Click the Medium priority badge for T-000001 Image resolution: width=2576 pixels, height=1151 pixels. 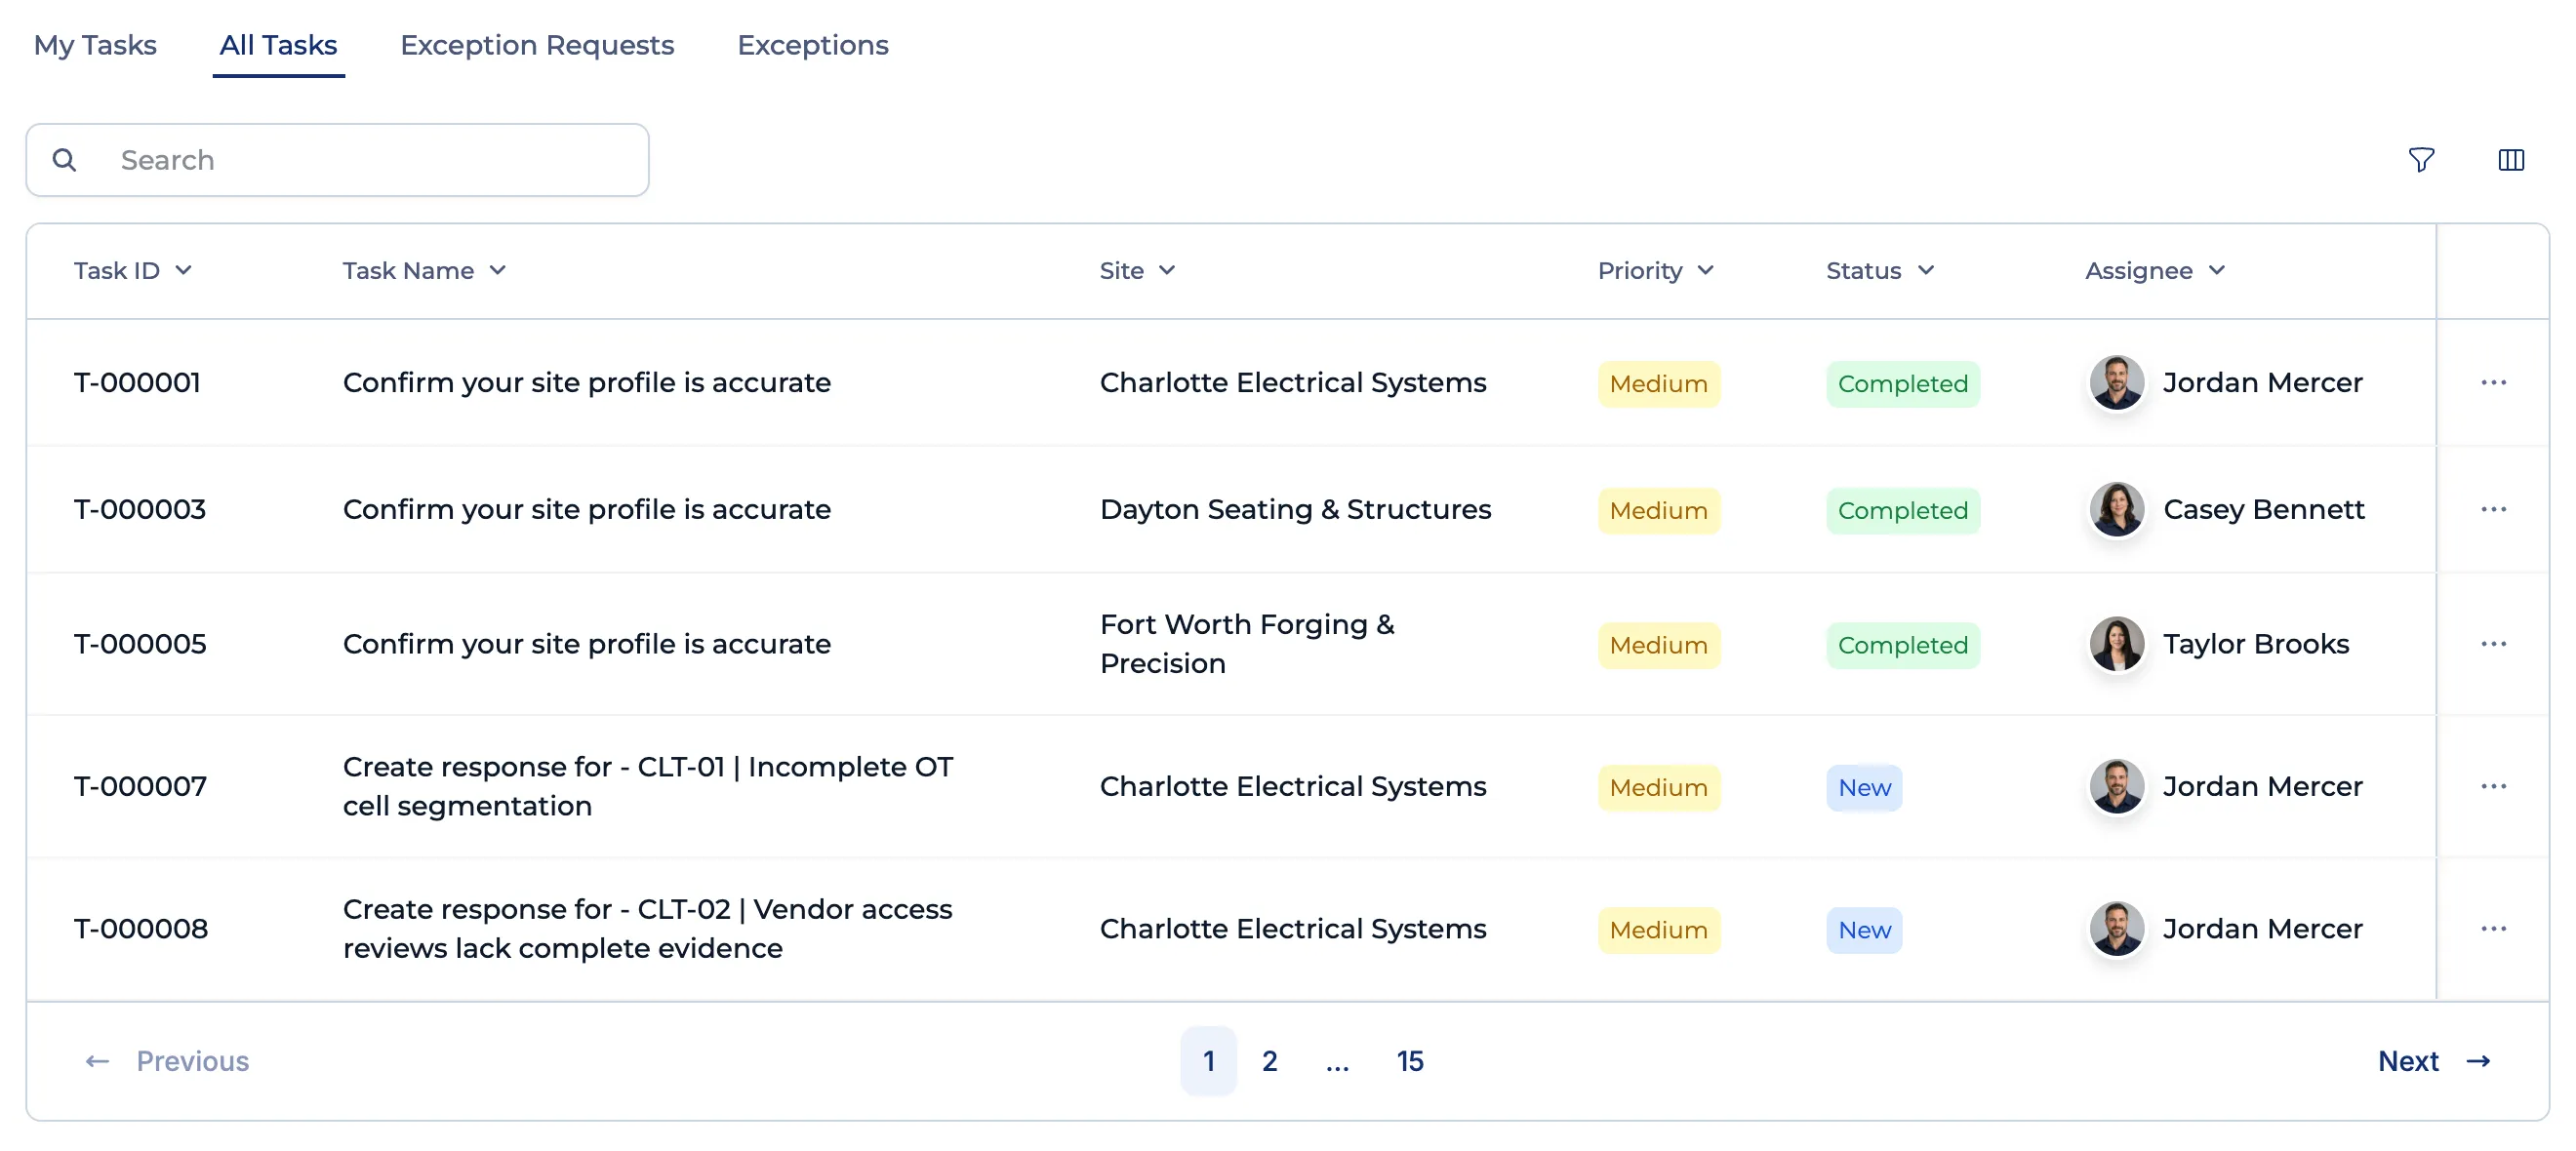(1658, 384)
